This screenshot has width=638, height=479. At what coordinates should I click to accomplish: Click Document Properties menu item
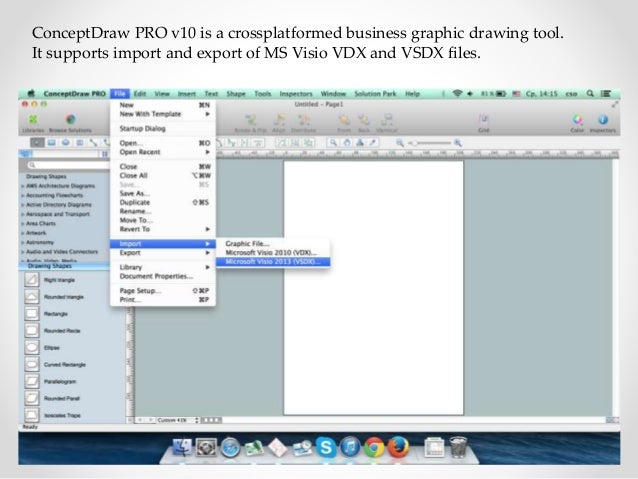tap(163, 276)
